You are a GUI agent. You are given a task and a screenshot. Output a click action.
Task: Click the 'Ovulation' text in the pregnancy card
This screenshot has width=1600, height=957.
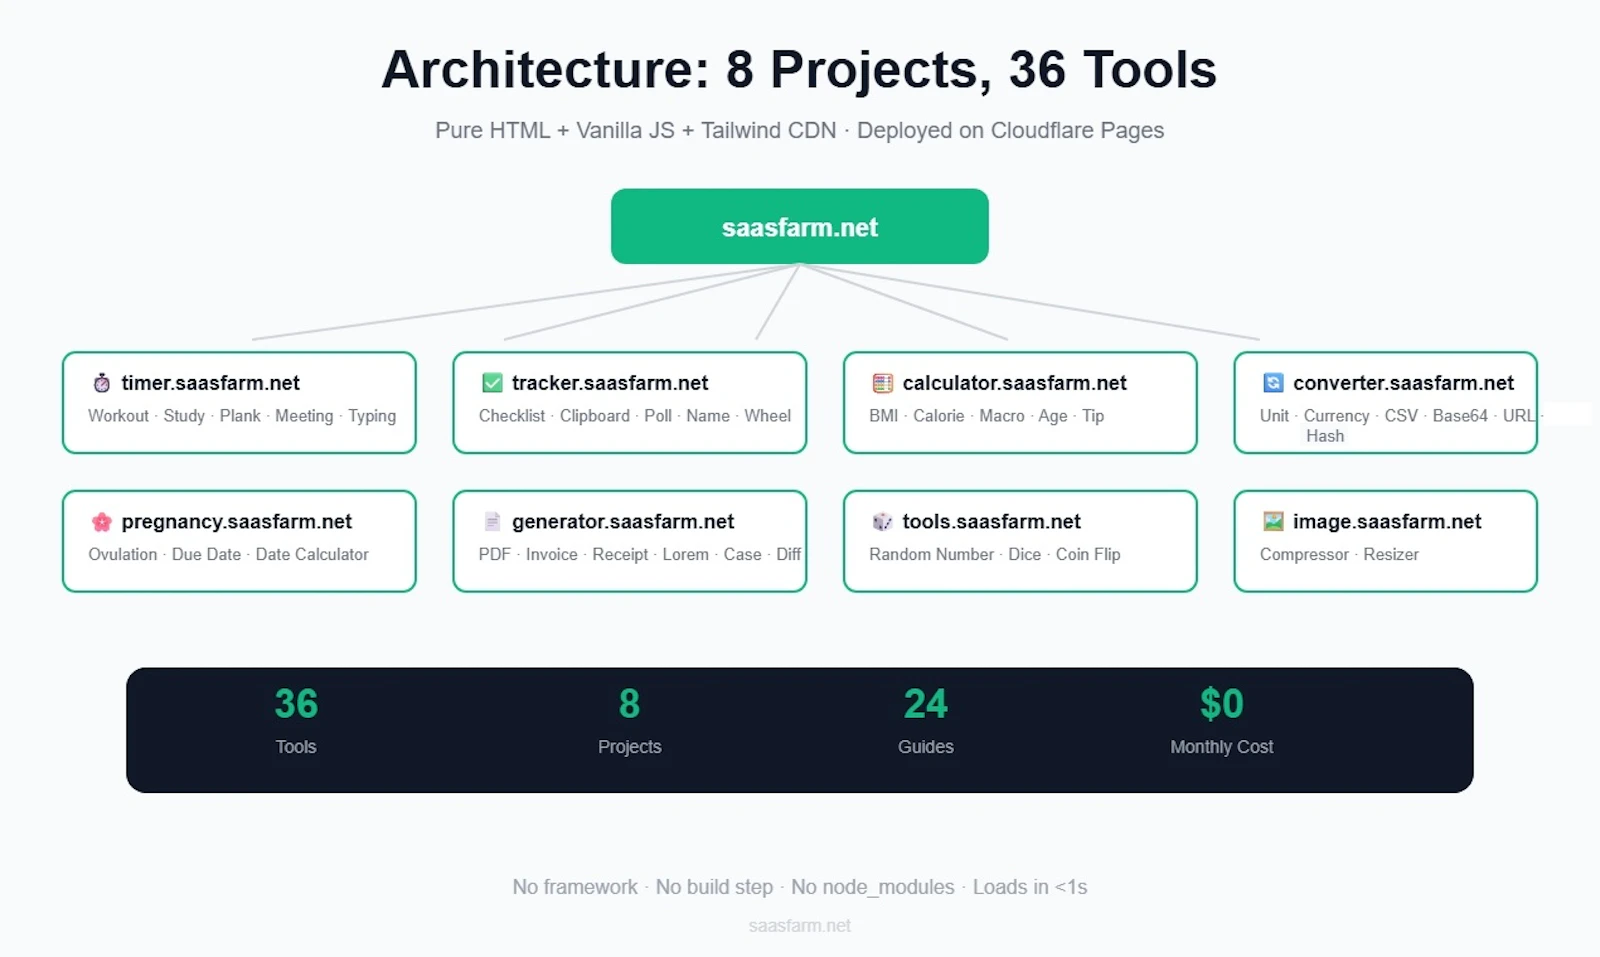(123, 555)
